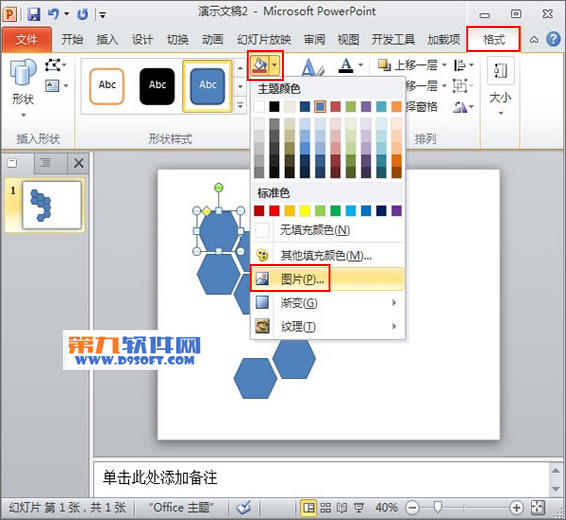Open the 文件 menu
Image resolution: width=566 pixels, height=520 pixels.
click(27, 39)
